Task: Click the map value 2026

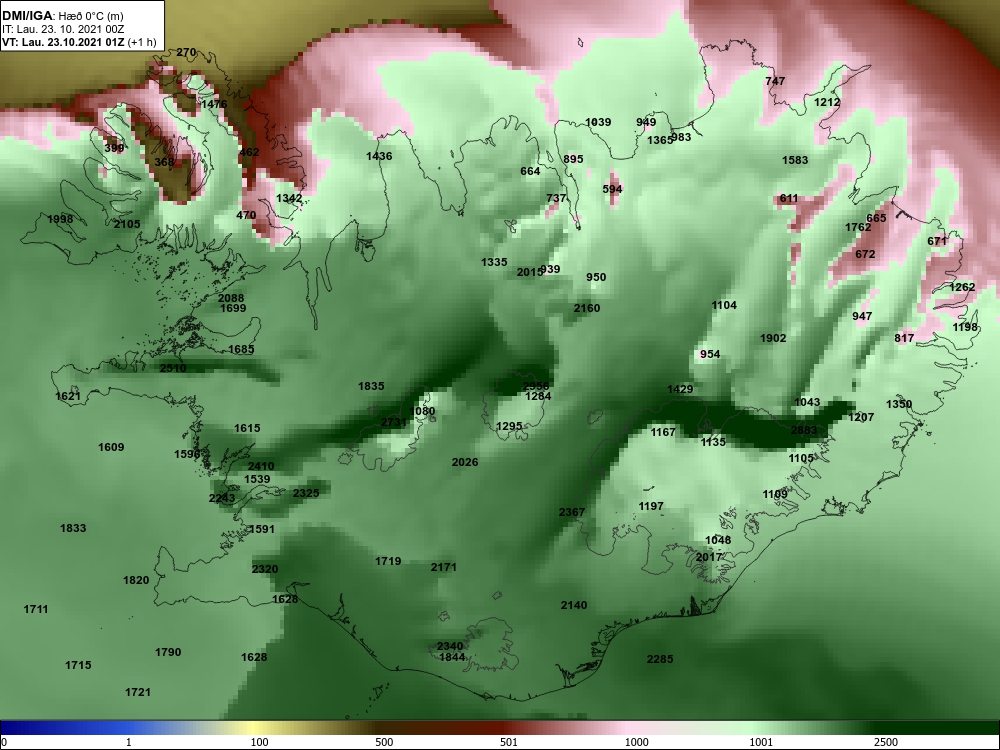Action: click(465, 462)
